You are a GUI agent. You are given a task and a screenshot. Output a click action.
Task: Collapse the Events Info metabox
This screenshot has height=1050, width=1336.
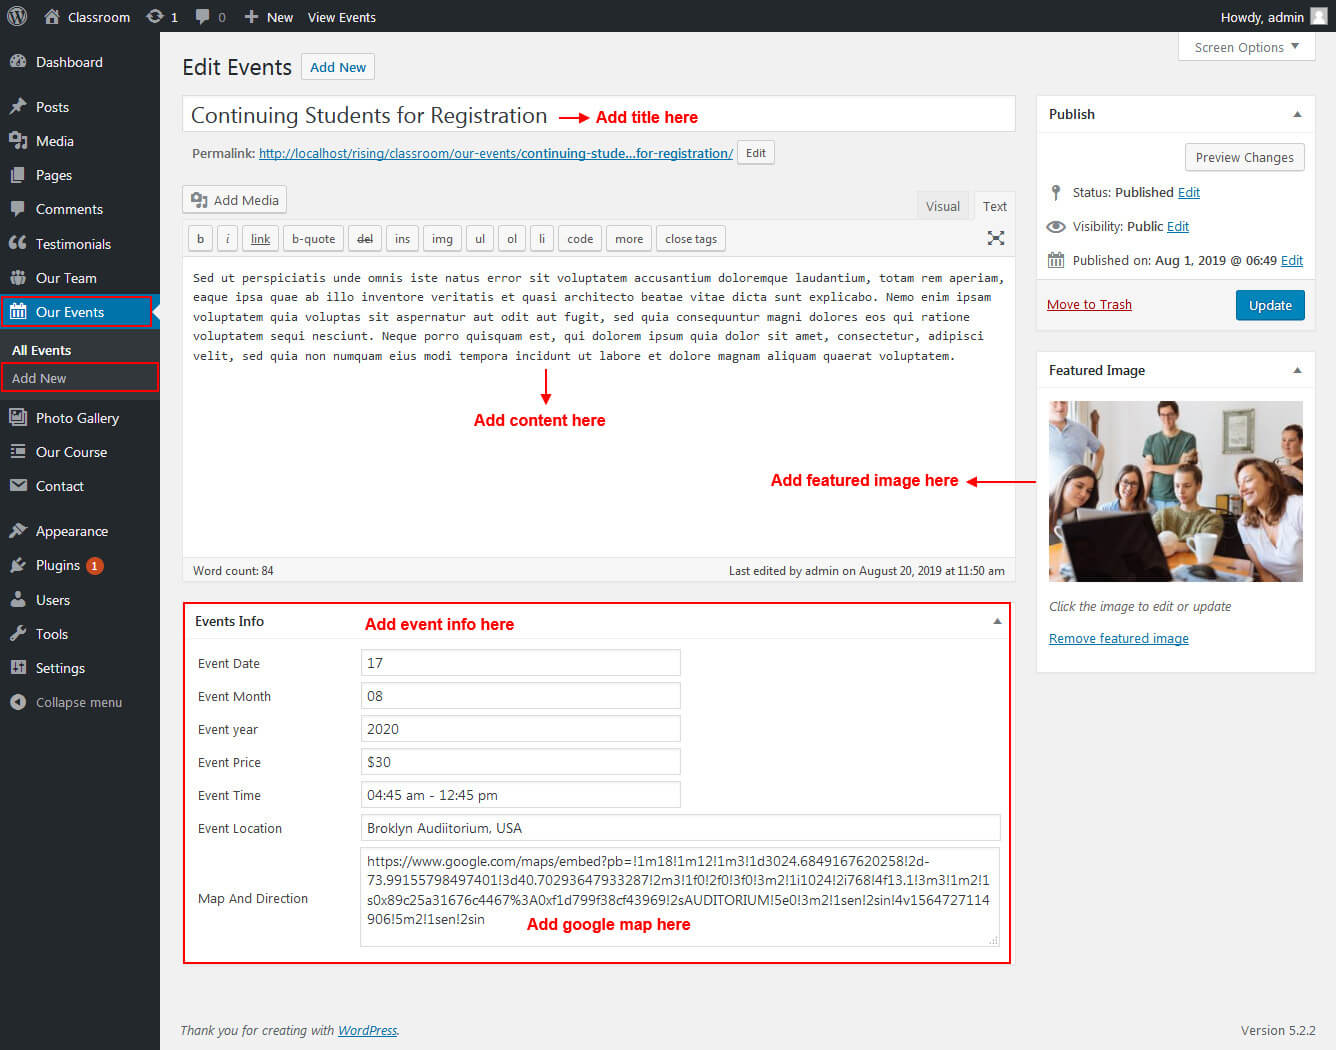(x=996, y=621)
